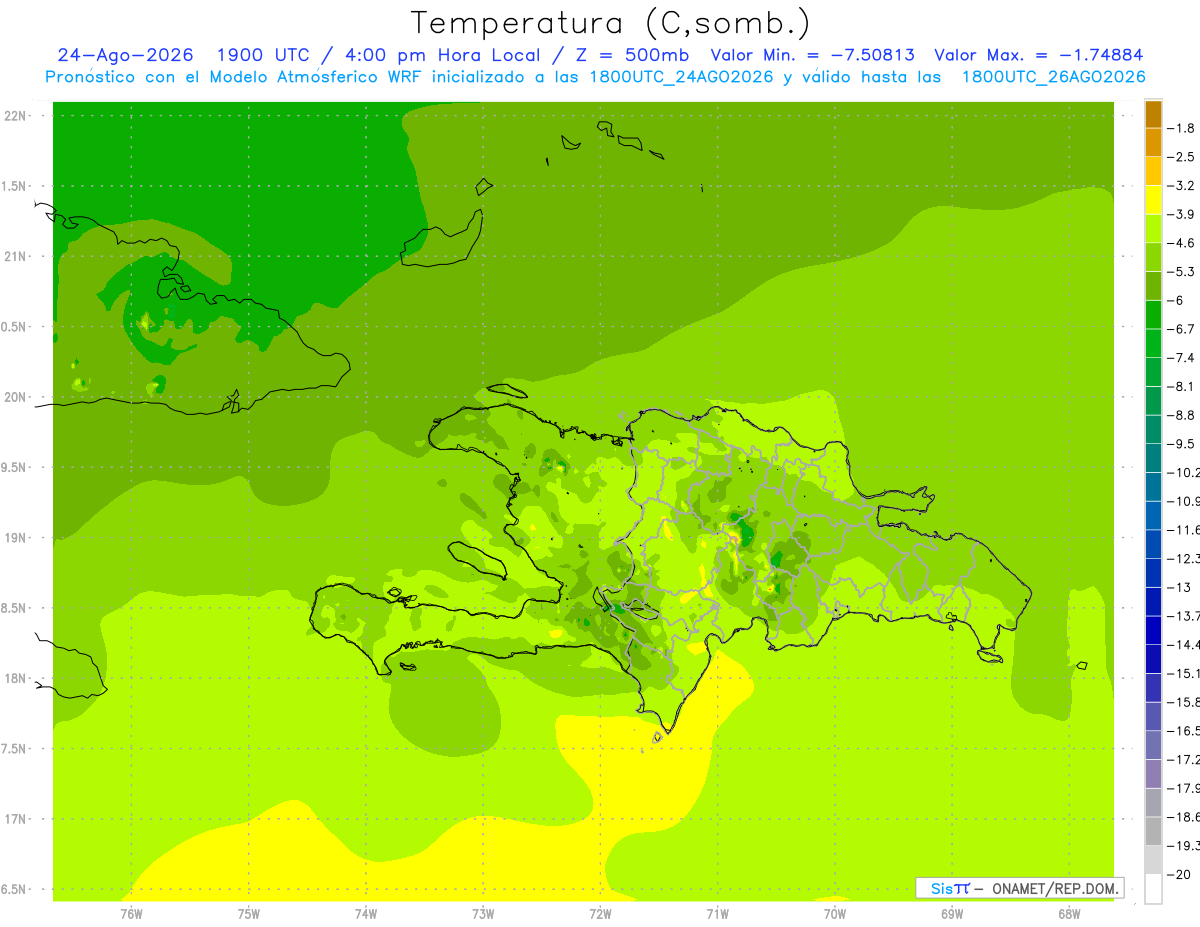Click the '-5.3' colorbar label
The height and width of the screenshot is (927, 1200).
pyautogui.click(x=1182, y=272)
